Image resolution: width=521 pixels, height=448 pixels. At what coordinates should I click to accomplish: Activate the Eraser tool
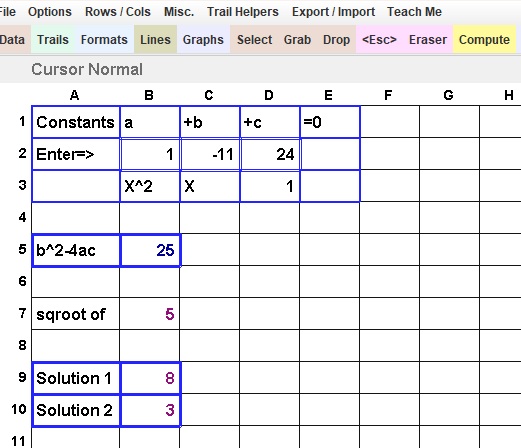click(x=428, y=40)
